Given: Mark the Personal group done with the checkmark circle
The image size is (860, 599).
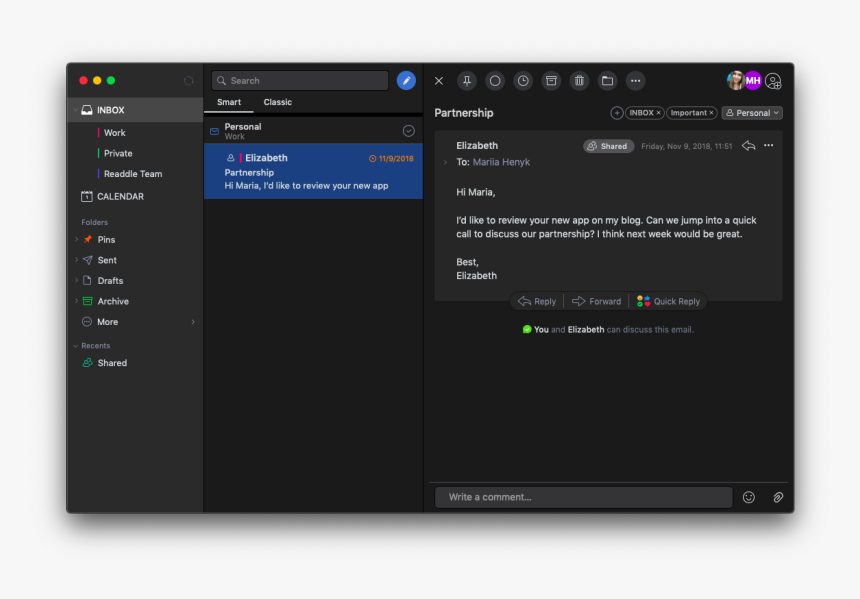Looking at the screenshot, I should coord(409,131).
